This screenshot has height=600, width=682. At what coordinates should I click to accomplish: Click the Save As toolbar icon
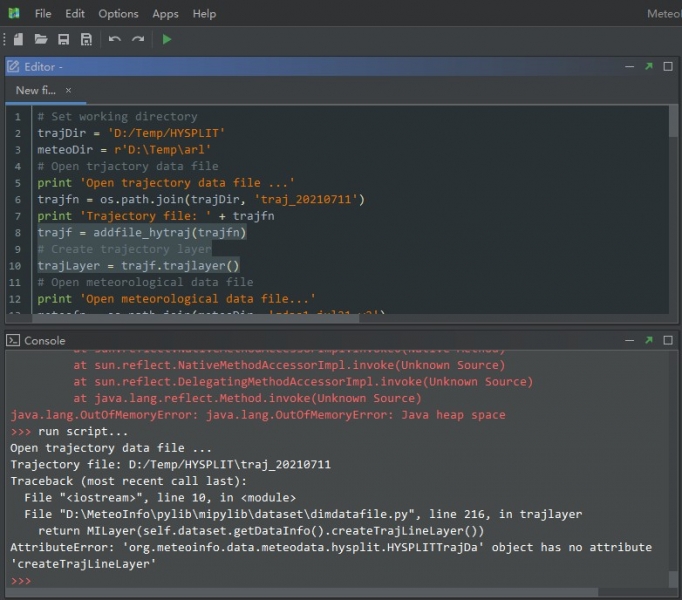(86, 39)
